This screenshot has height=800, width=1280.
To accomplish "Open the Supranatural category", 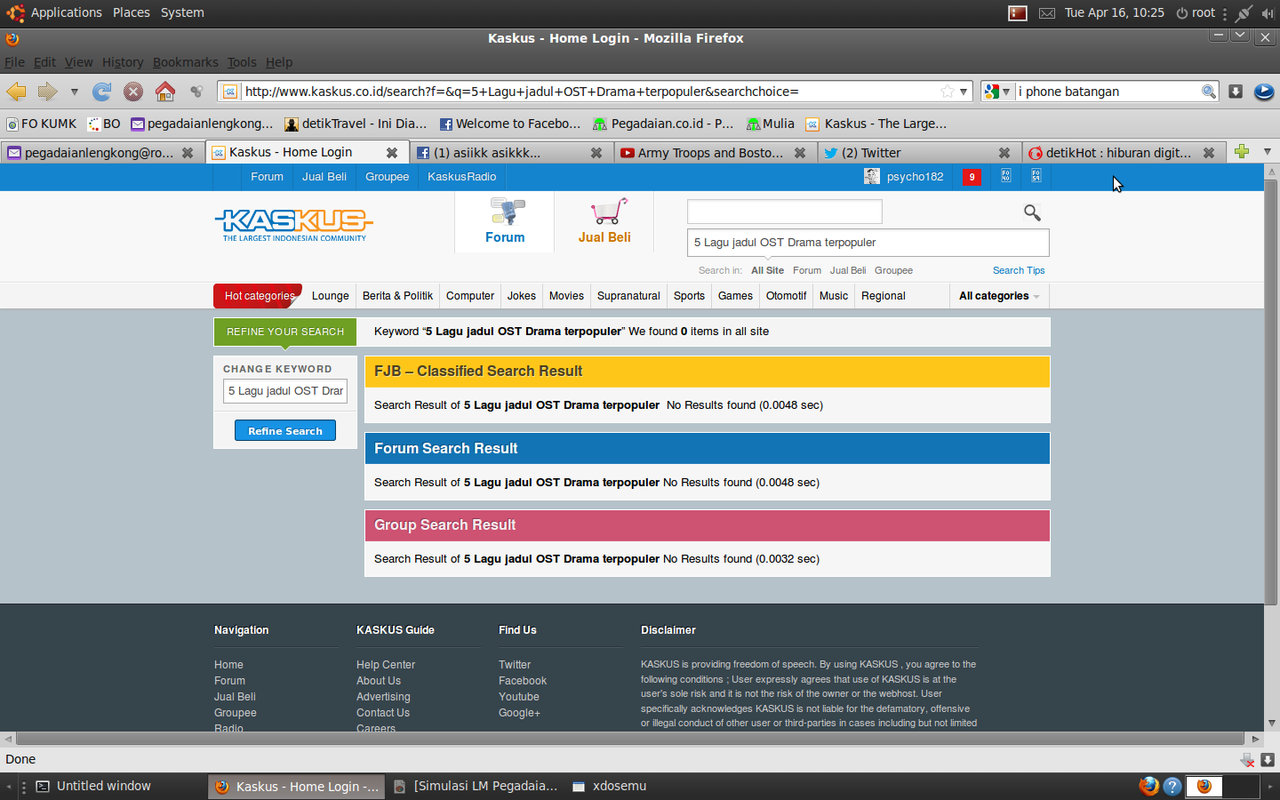I will click(629, 296).
